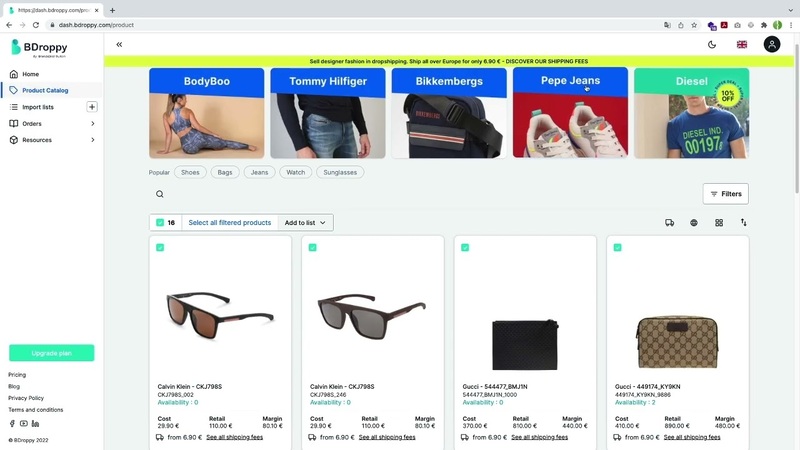Viewport: 800px width, 450px height.
Task: Uncheck Gucci 449174_KY9KN product
Action: click(x=617, y=247)
